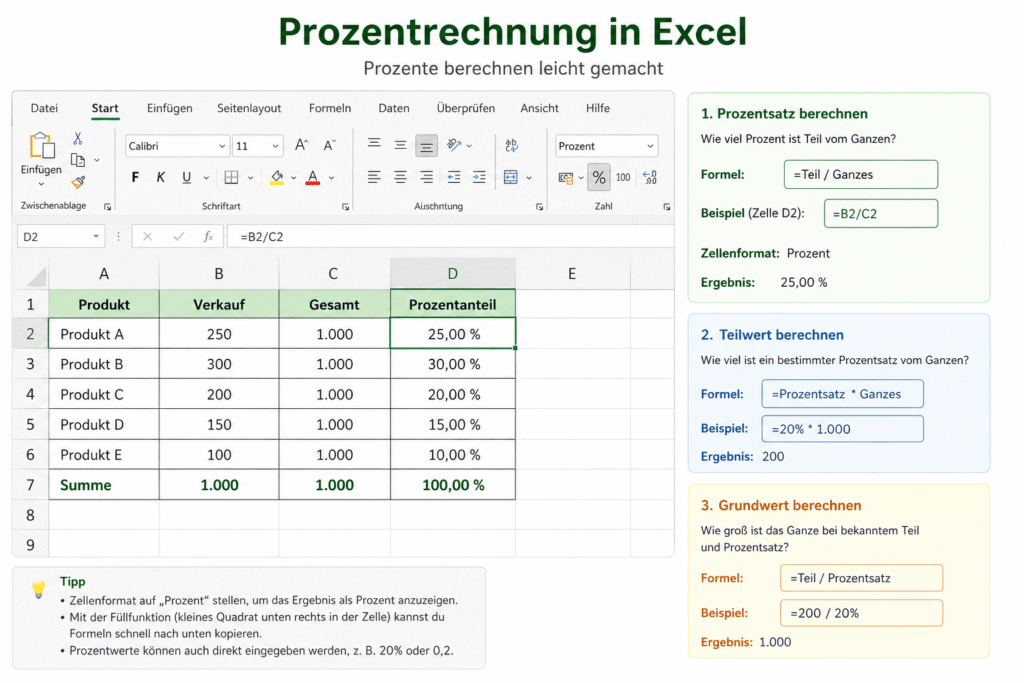Select row 7 header
1024x683 pixels.
(30, 484)
